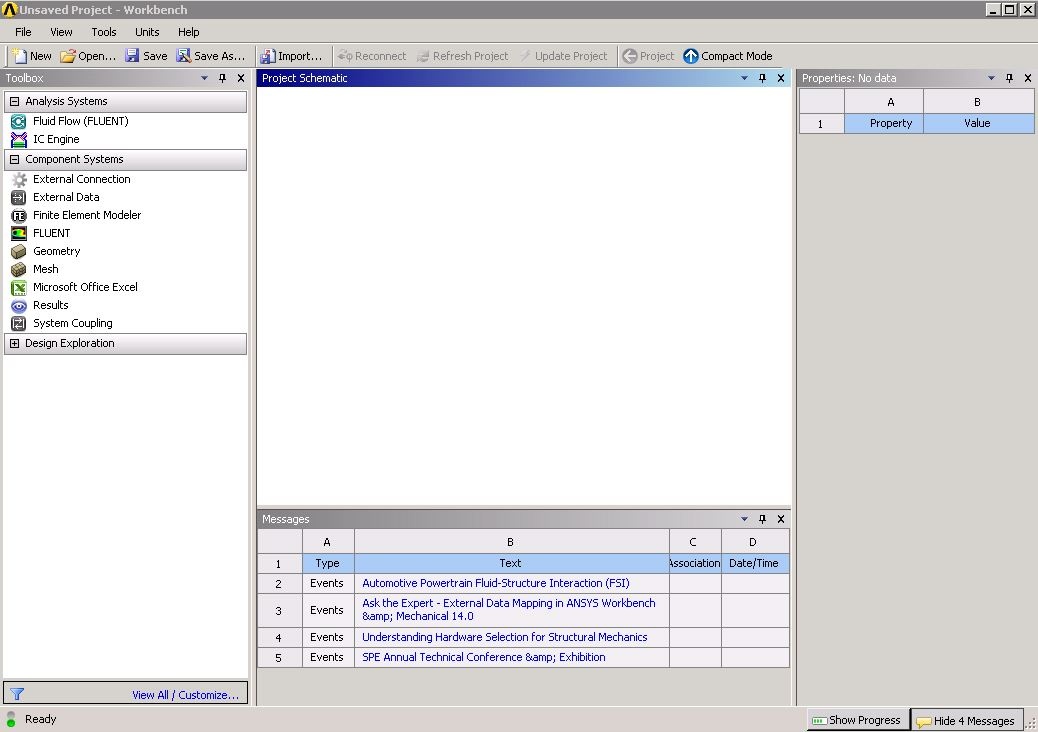
Task: Click the Update Project lightning icon
Action: [x=526, y=56]
